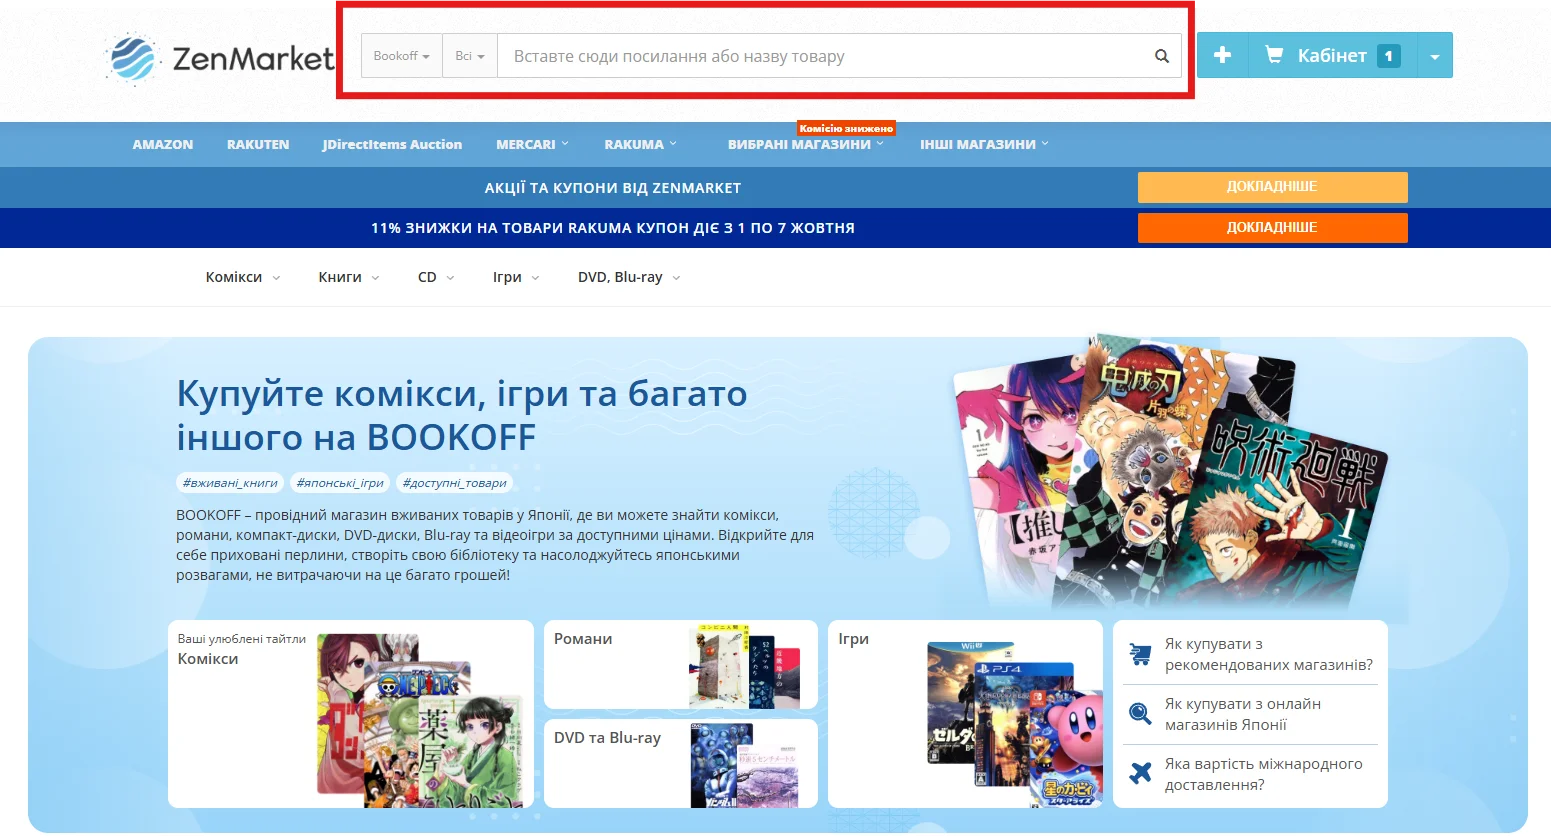
Task: Expand the MERCARI menu
Action: tap(532, 144)
